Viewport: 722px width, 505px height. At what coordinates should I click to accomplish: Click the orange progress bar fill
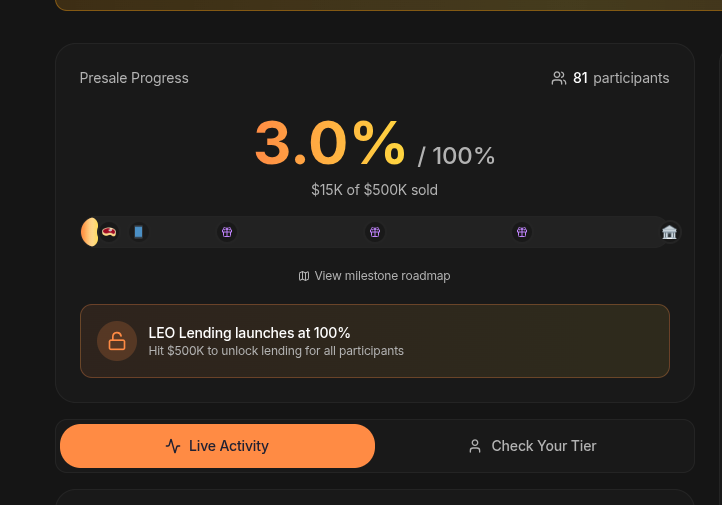coord(89,232)
